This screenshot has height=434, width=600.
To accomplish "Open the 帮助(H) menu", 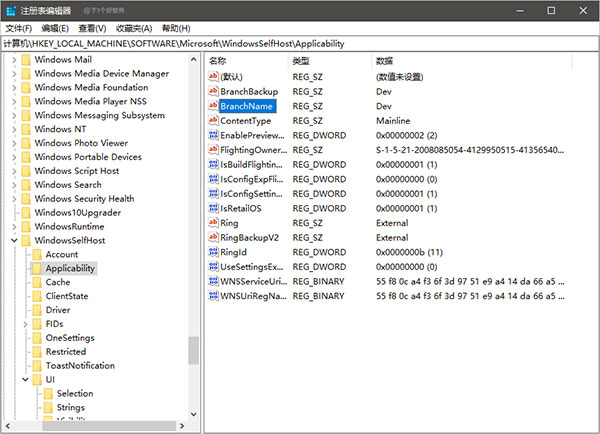I will coord(176,28).
